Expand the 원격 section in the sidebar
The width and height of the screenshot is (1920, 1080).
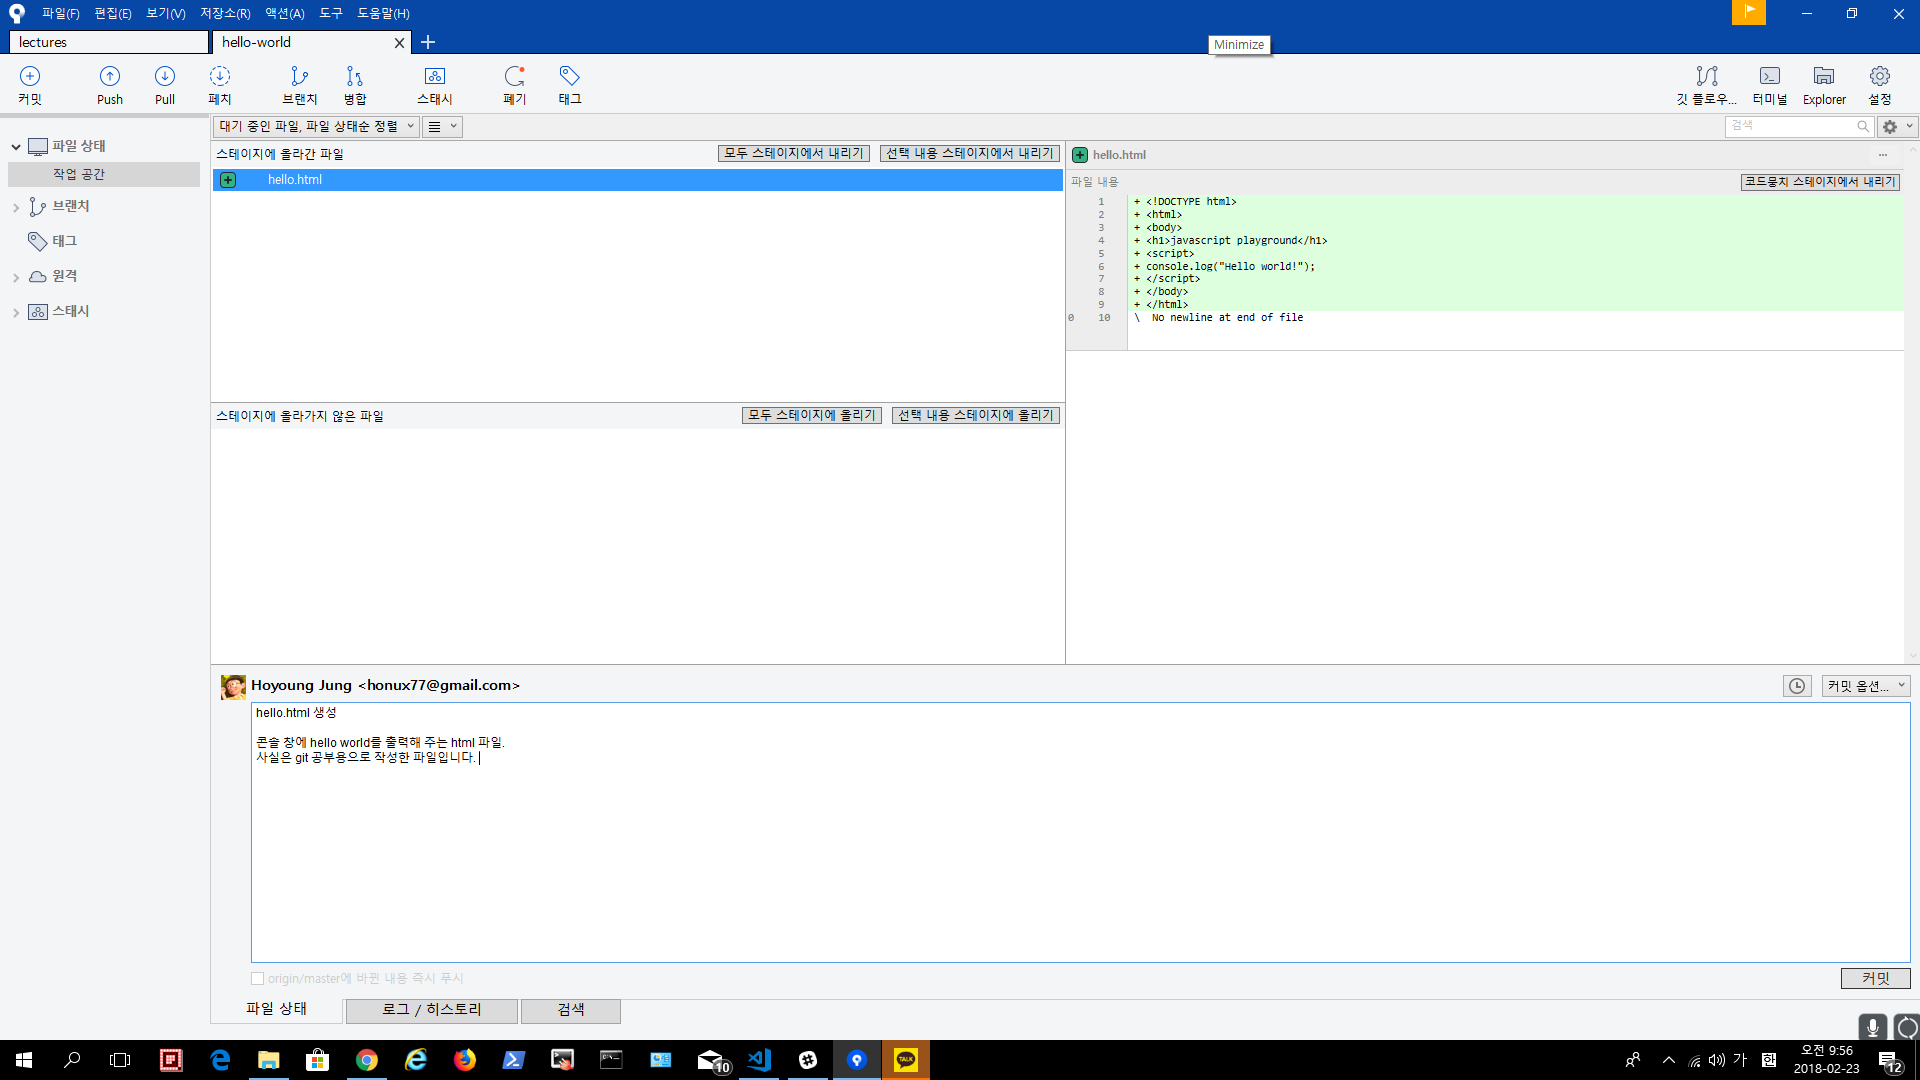16,276
